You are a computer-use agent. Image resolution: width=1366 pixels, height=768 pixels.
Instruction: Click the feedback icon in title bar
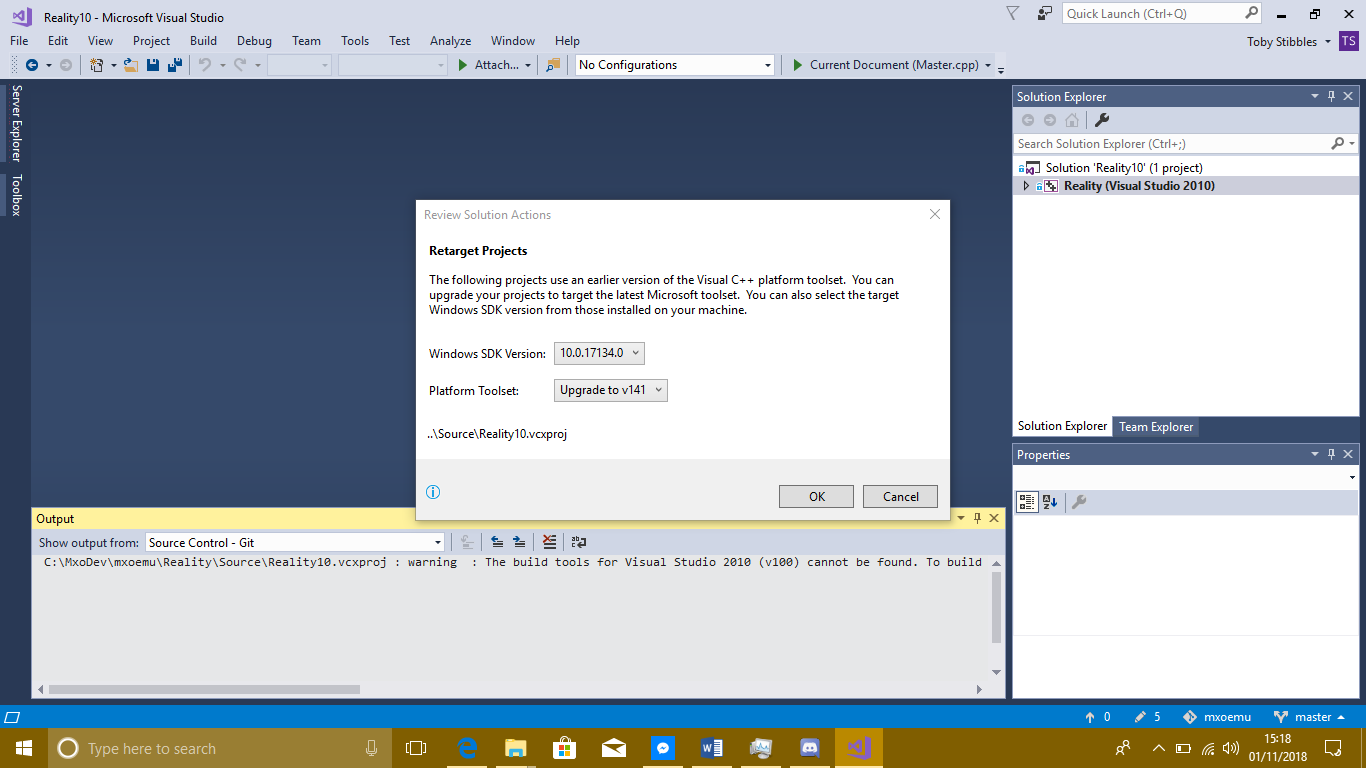pyautogui.click(x=1045, y=14)
